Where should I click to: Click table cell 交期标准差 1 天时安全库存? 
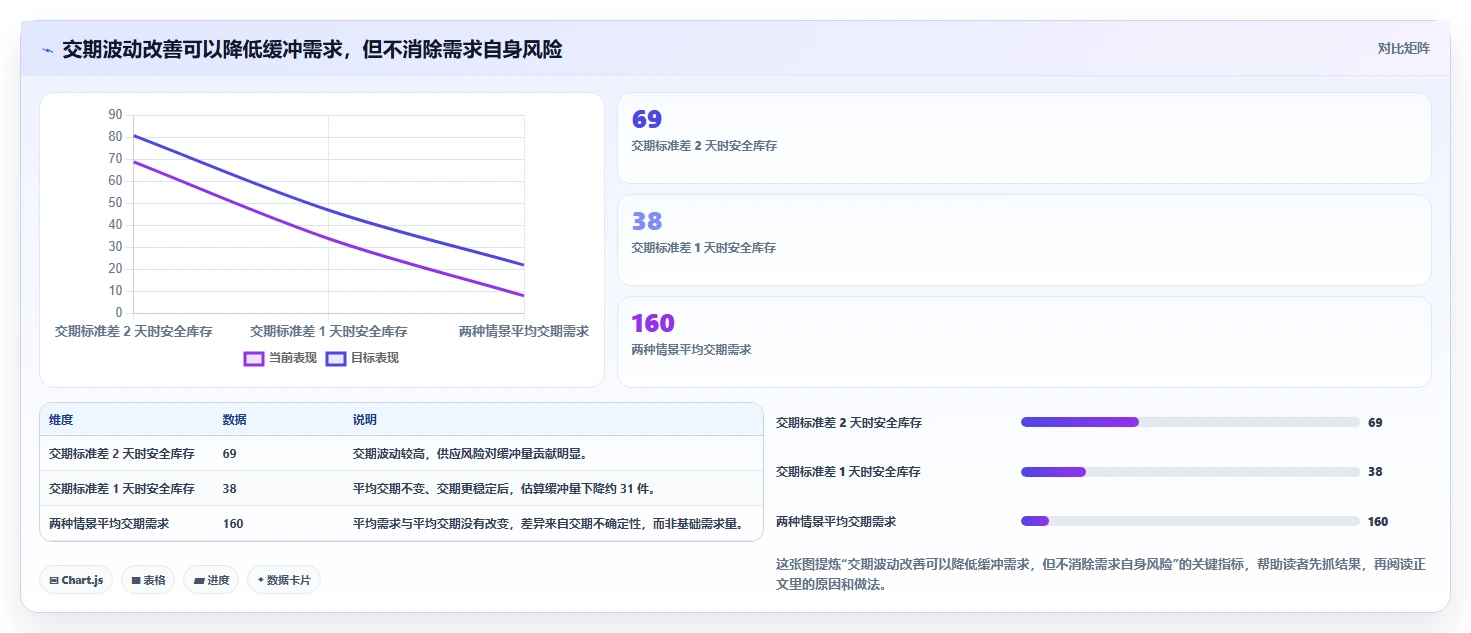[x=122, y=488]
